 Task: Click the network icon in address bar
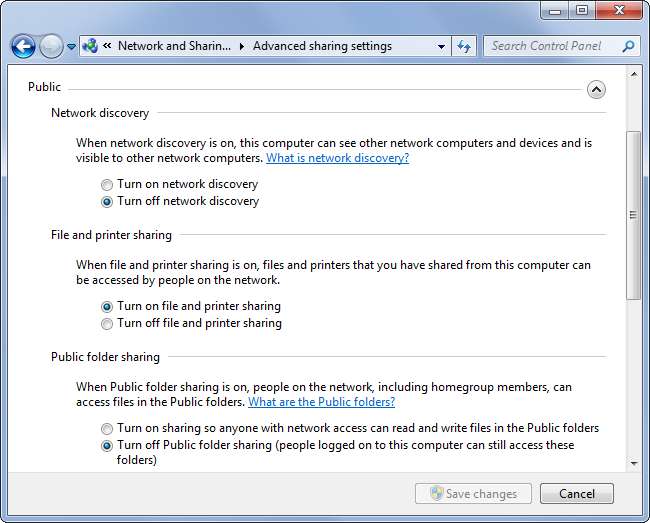(x=90, y=46)
